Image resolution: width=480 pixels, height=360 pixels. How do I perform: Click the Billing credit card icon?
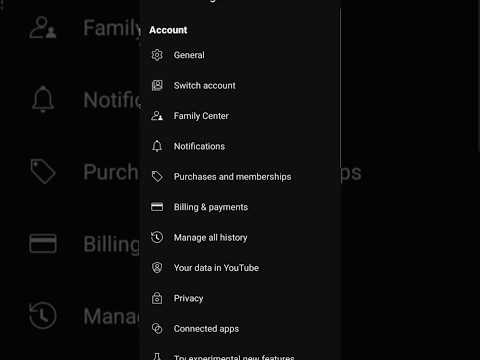(x=157, y=207)
